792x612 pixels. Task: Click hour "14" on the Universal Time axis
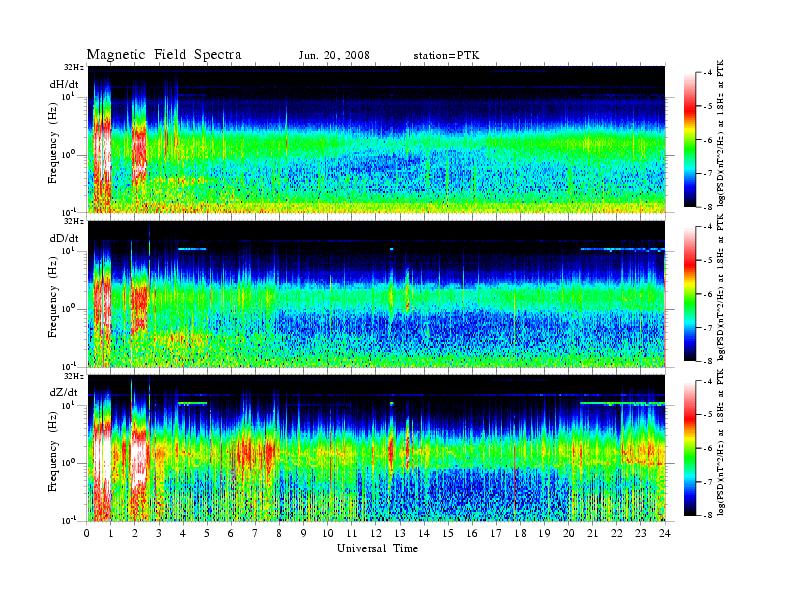[424, 533]
